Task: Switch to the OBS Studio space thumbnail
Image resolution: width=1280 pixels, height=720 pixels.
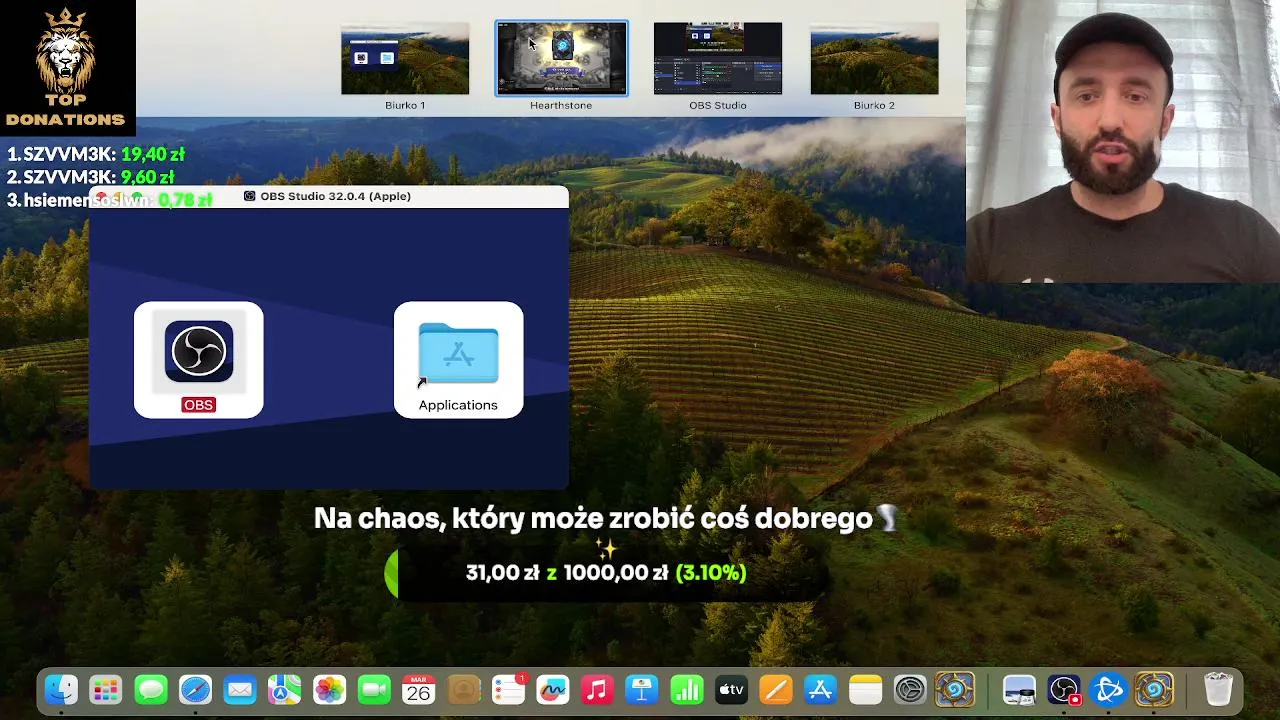Action: [x=718, y=59]
